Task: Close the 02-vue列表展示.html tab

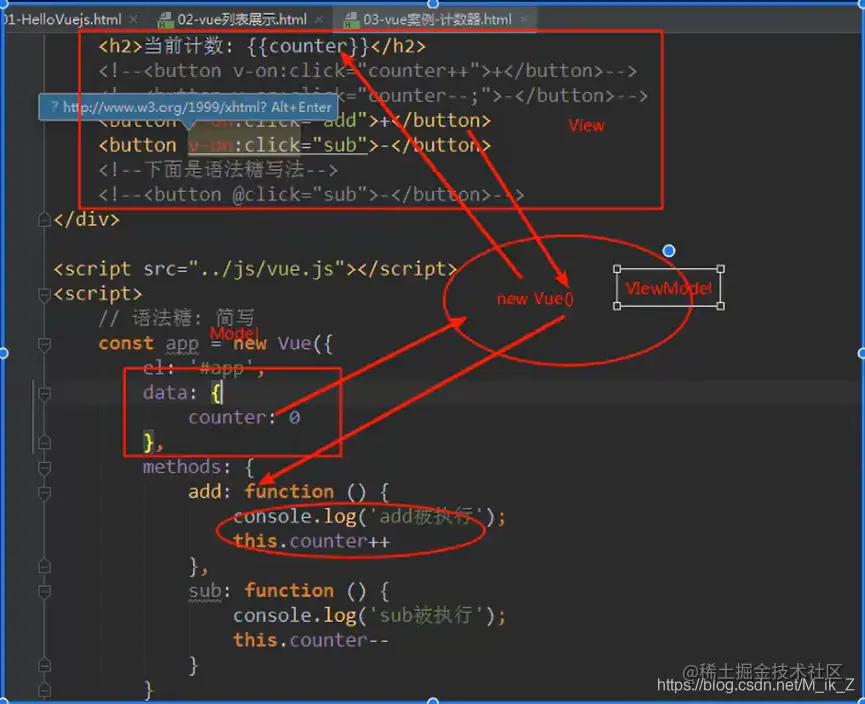Action: (319, 20)
